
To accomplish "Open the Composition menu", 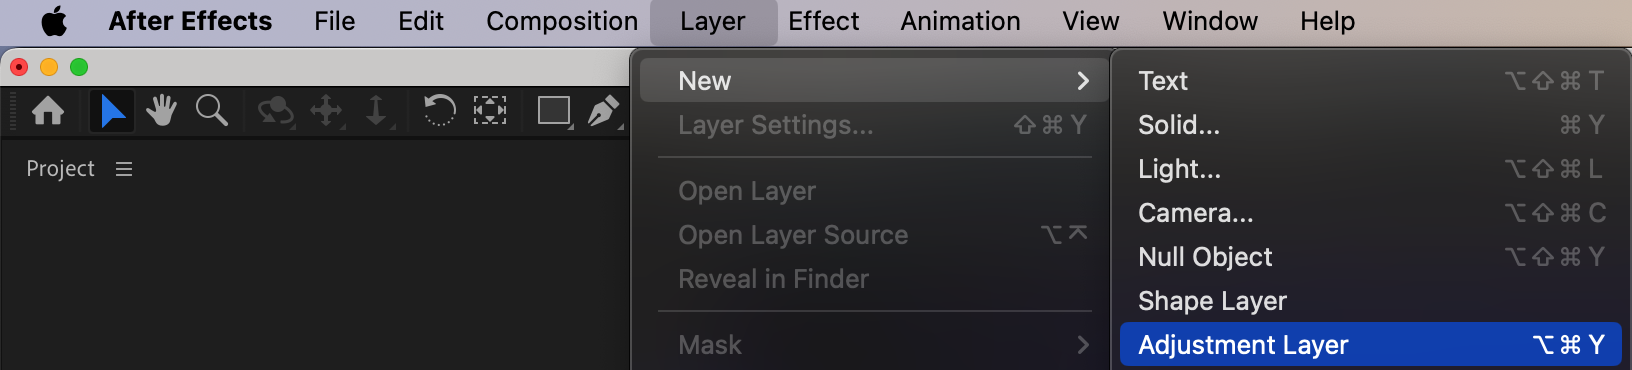I will click(562, 21).
